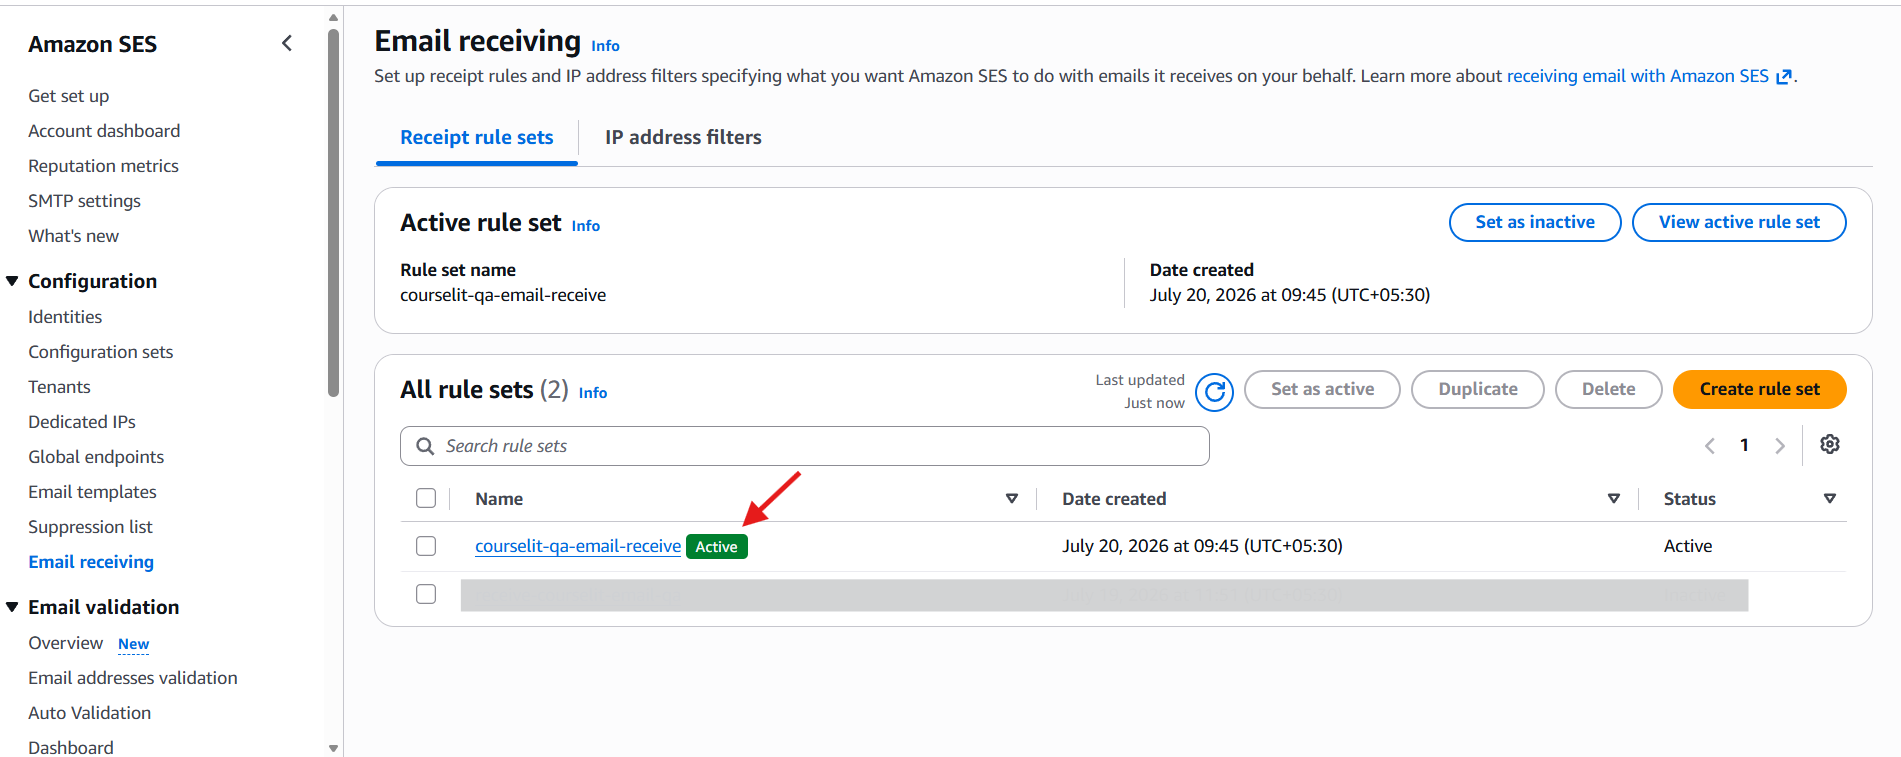This screenshot has height=757, width=1901.
Task: Open Tenants page
Action: 59,387
